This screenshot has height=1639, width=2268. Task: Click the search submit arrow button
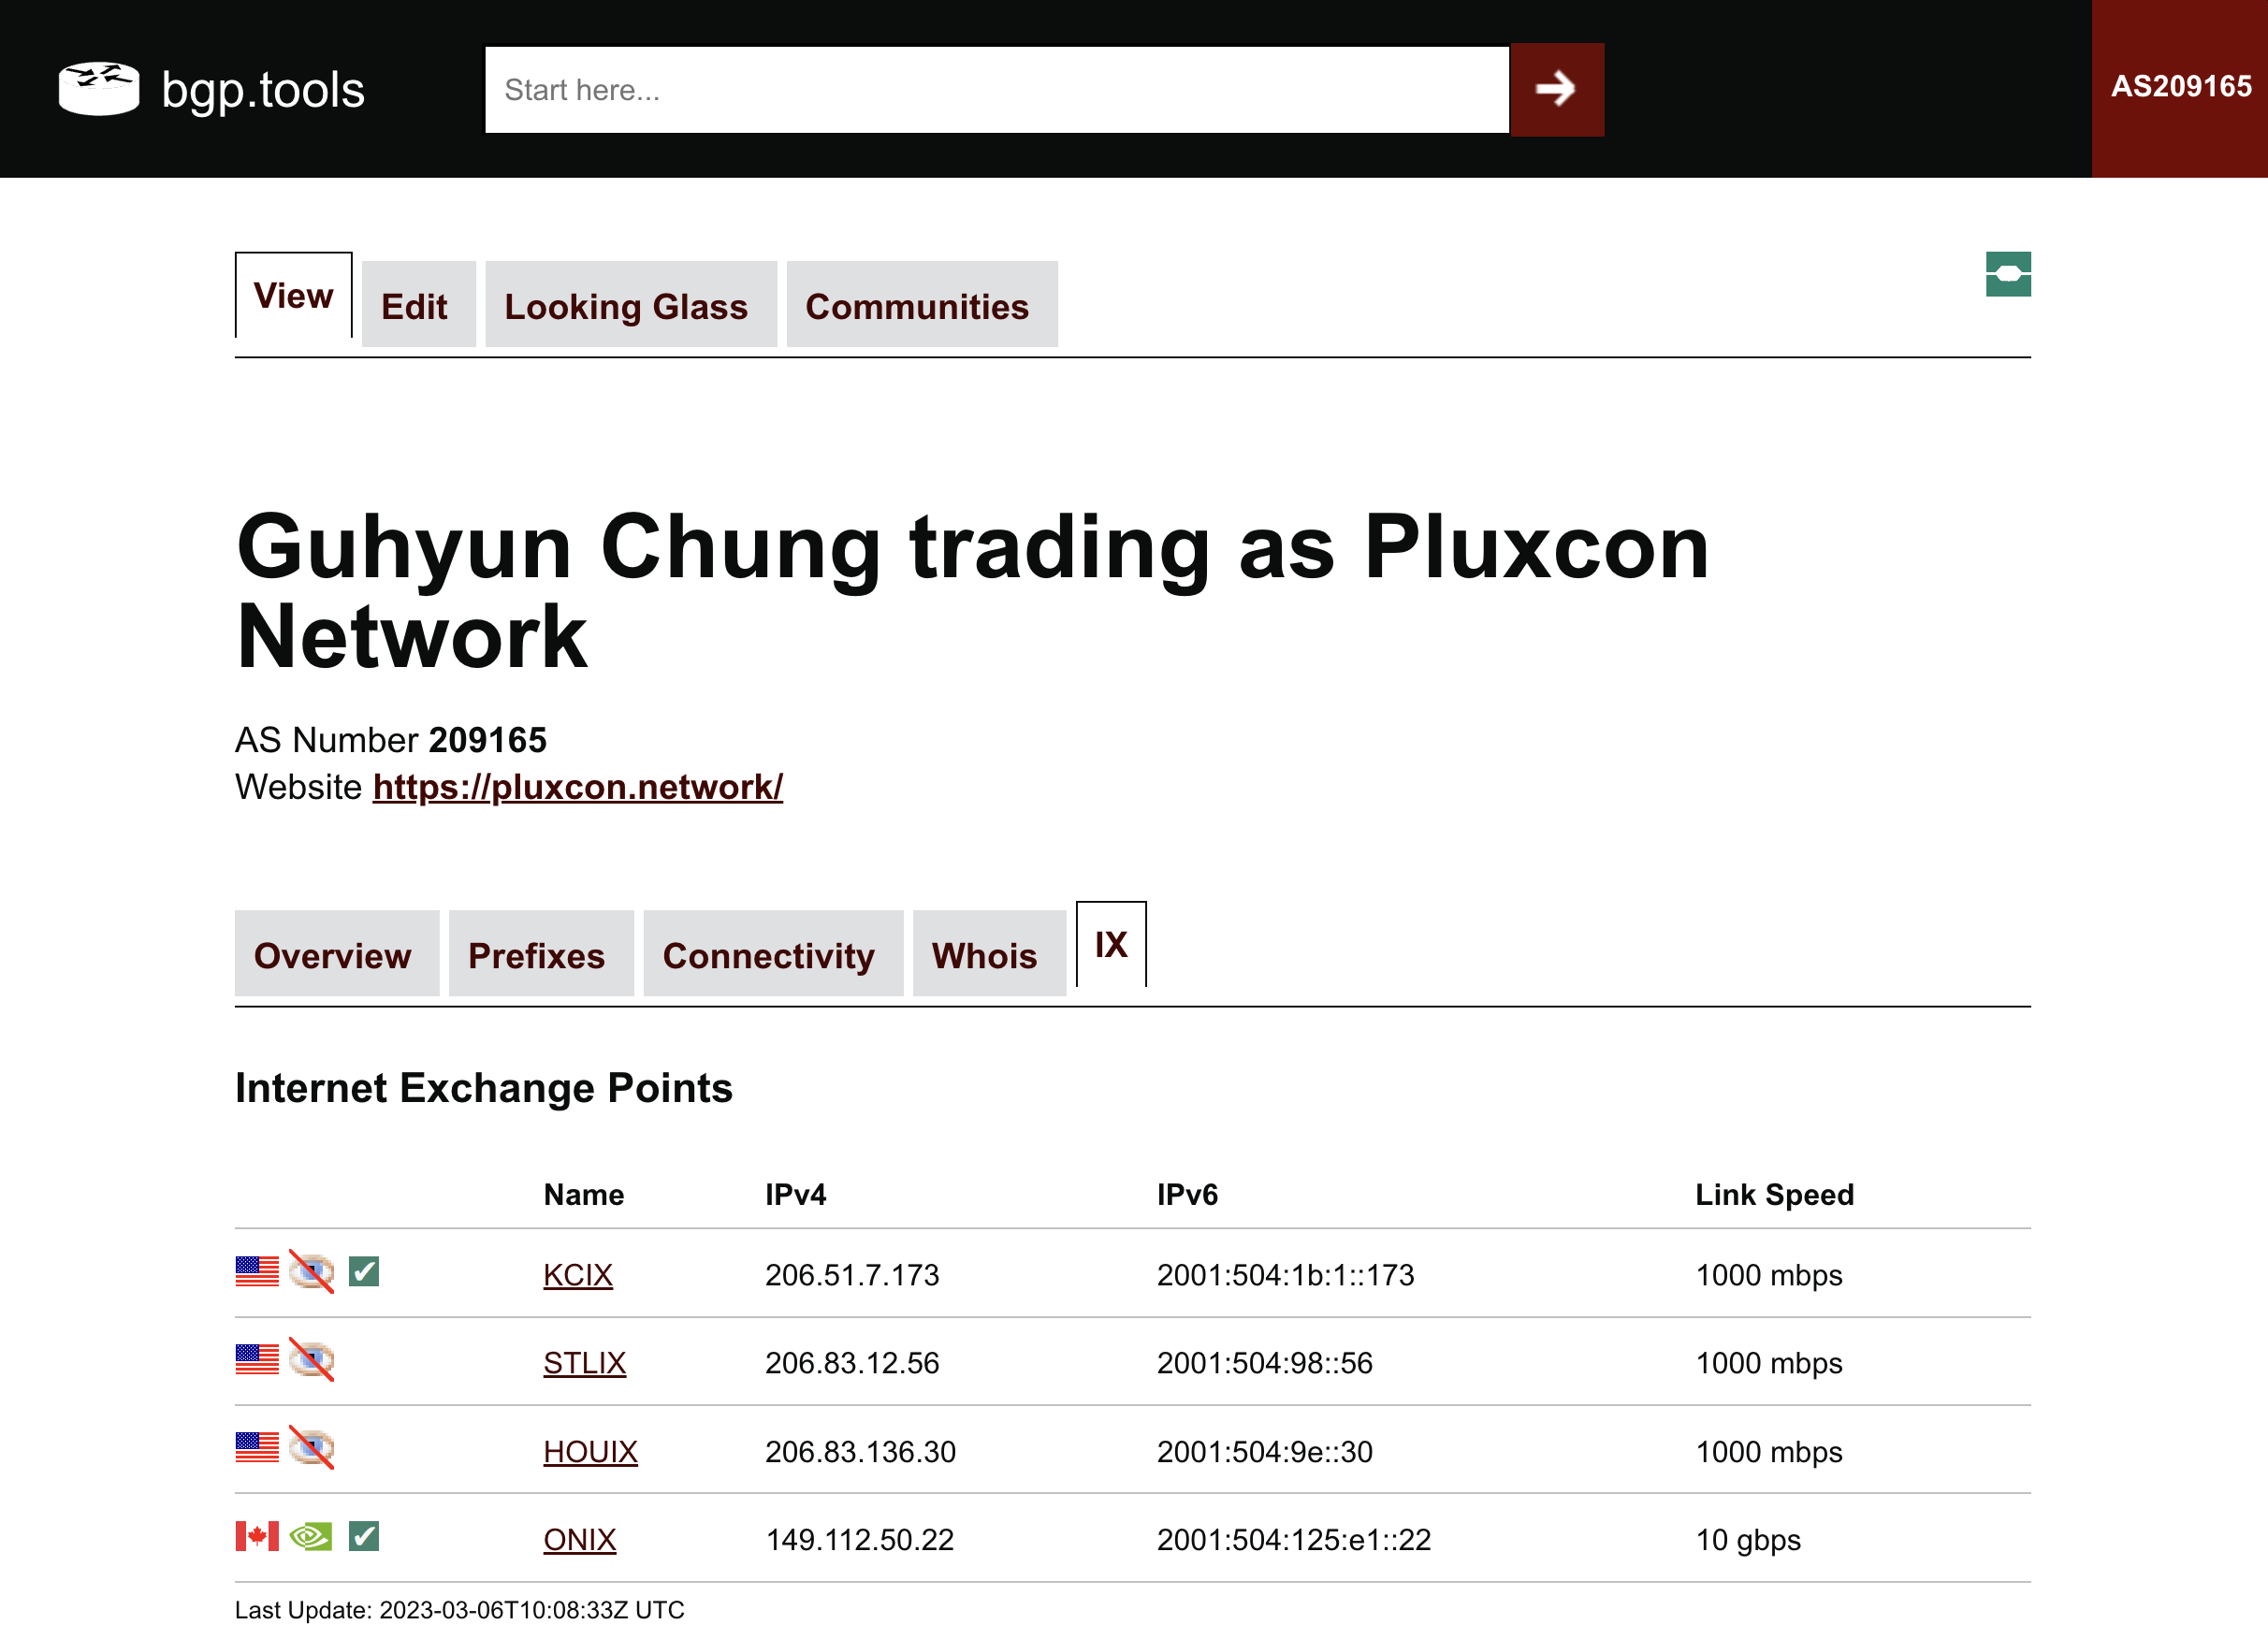[x=1557, y=90]
